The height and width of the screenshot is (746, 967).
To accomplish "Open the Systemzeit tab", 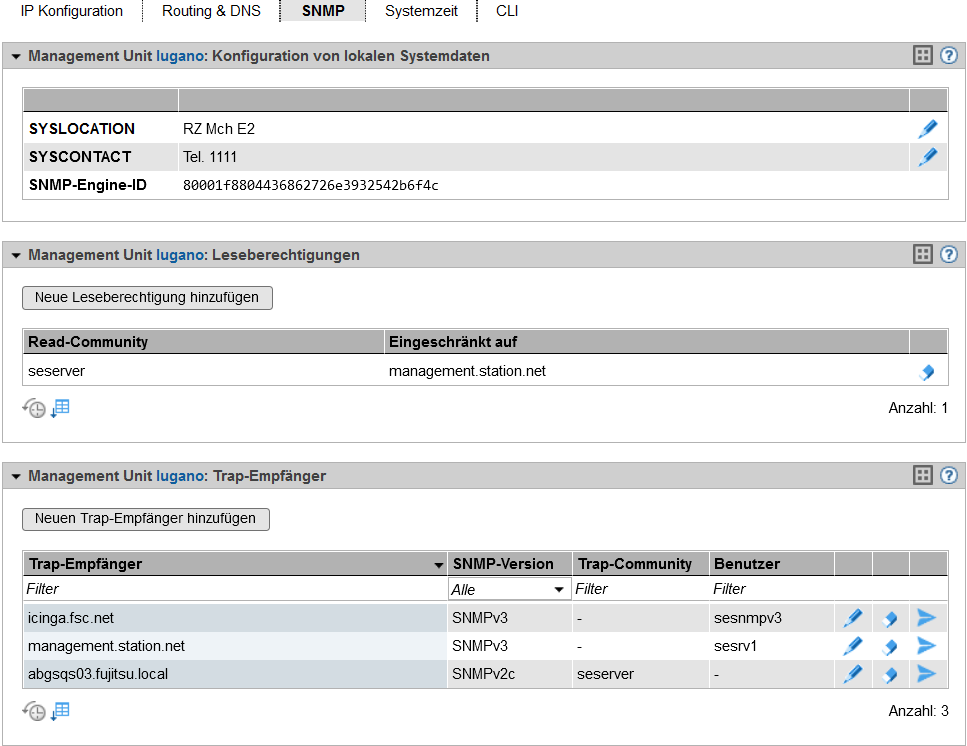I will pos(420,12).
